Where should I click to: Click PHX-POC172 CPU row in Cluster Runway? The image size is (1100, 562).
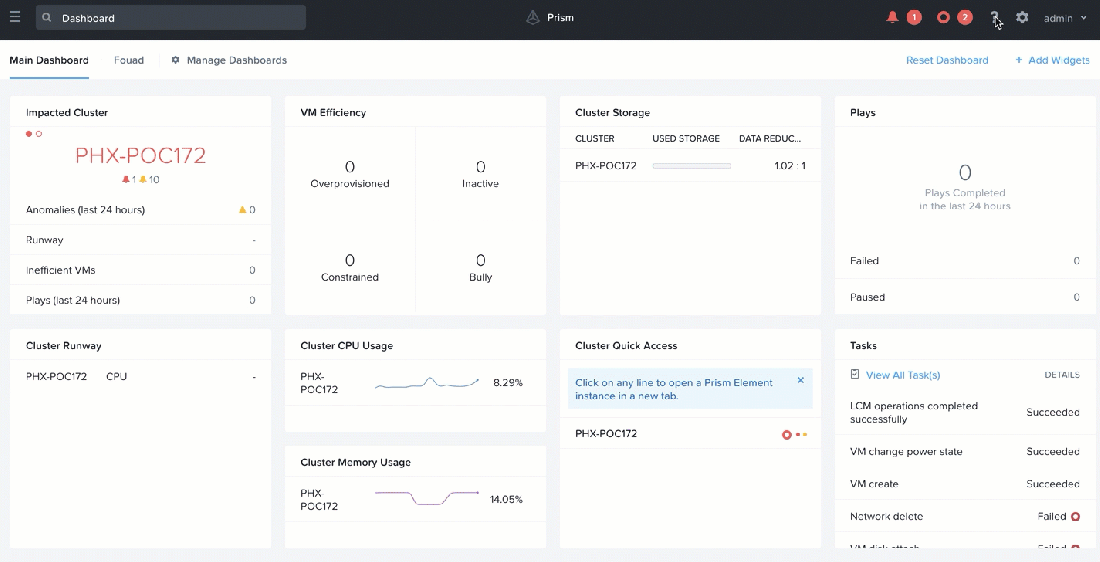(x=140, y=377)
